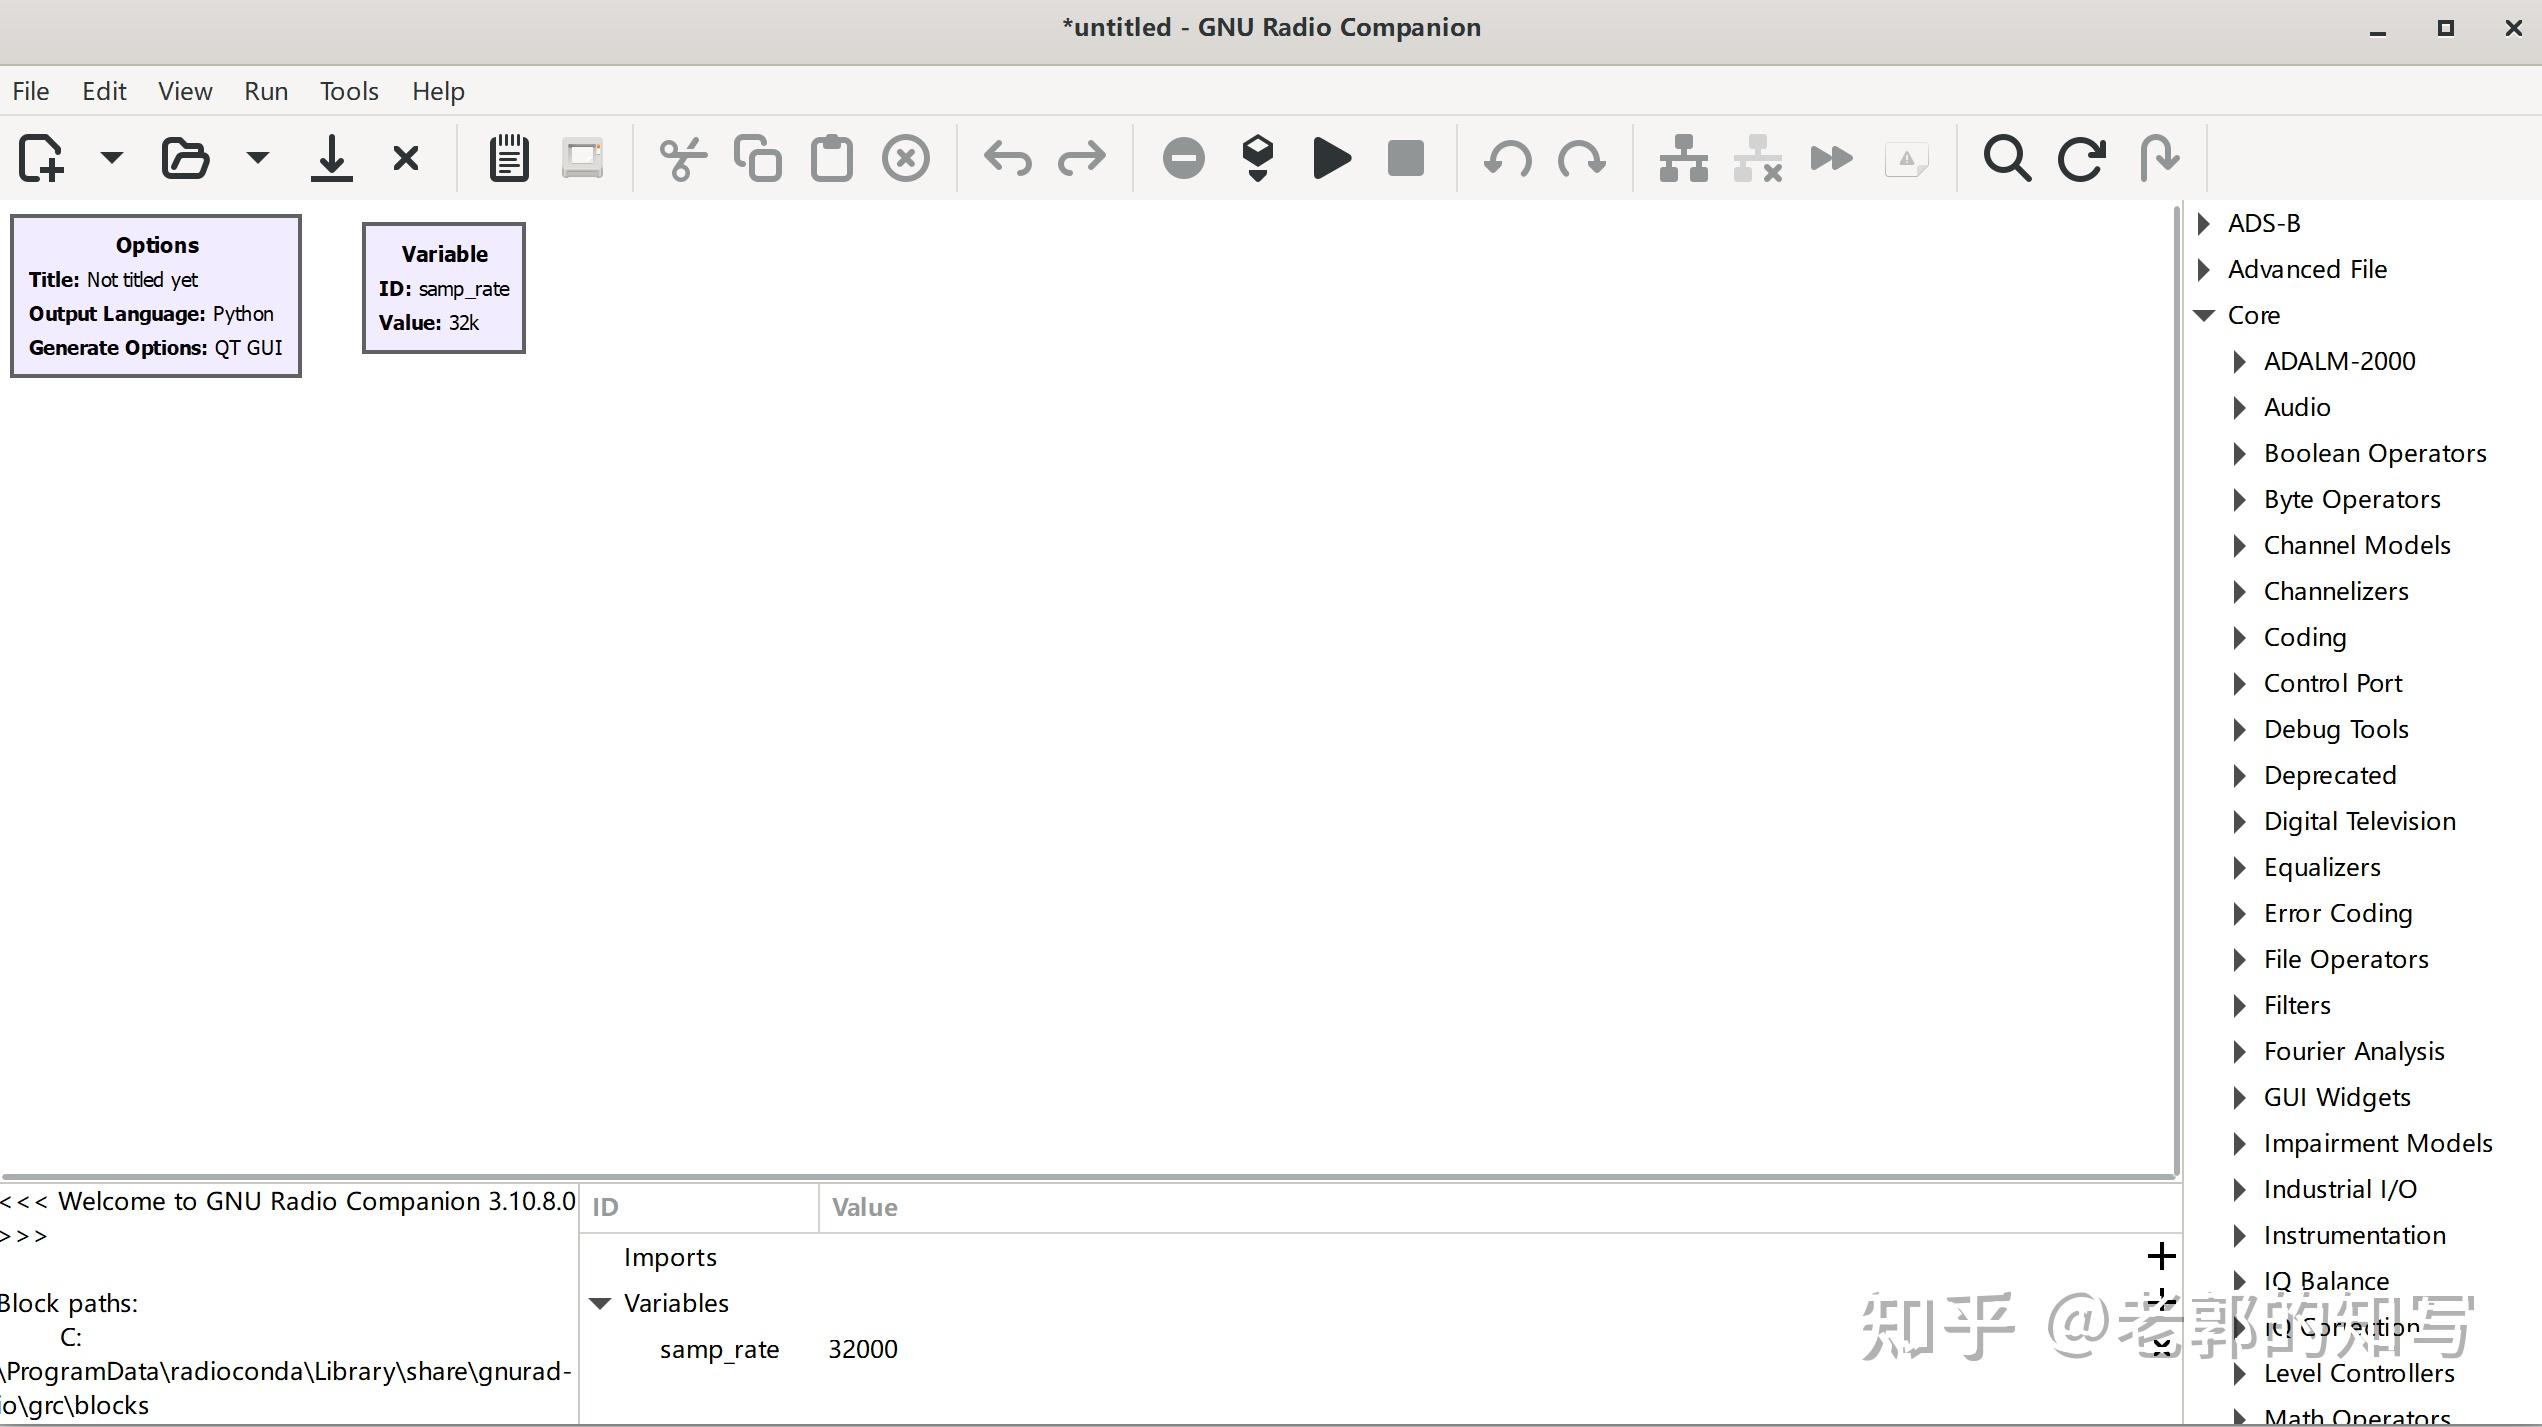Image resolution: width=2542 pixels, height=1427 pixels.
Task: Stop the running flowgraph
Action: pyautogui.click(x=1404, y=157)
